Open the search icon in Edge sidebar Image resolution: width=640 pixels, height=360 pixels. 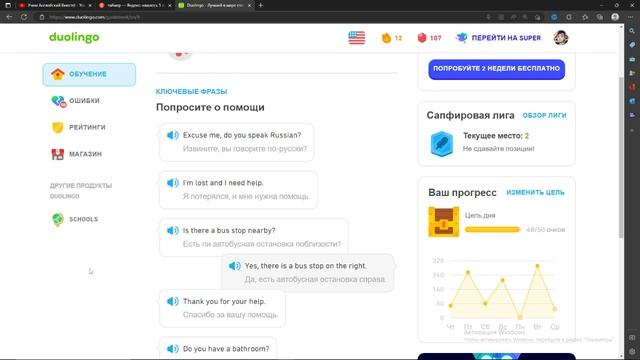632,31
